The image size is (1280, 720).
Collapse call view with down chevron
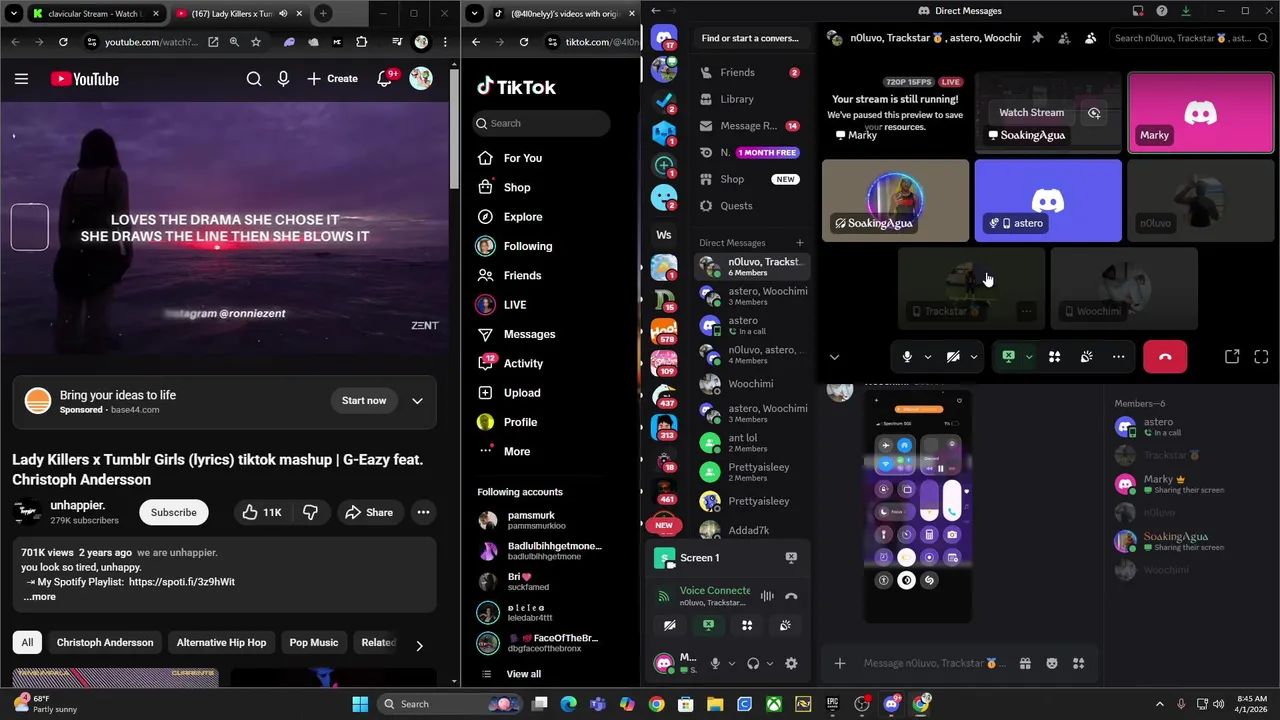point(834,357)
